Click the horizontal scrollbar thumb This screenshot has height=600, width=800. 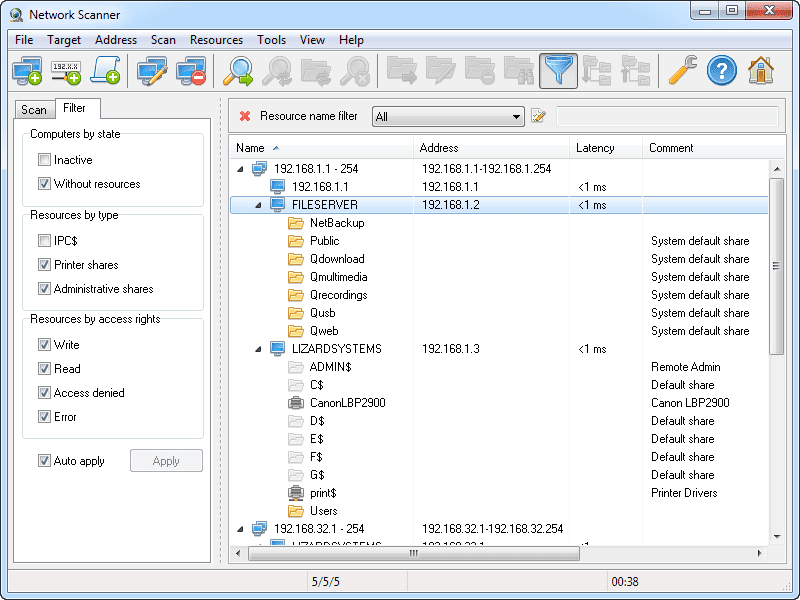pyautogui.click(x=414, y=553)
